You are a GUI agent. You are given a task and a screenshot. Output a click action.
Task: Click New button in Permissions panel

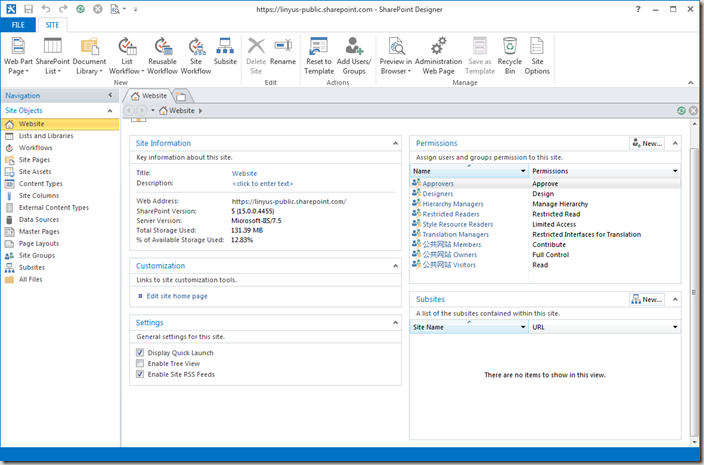[x=647, y=144]
